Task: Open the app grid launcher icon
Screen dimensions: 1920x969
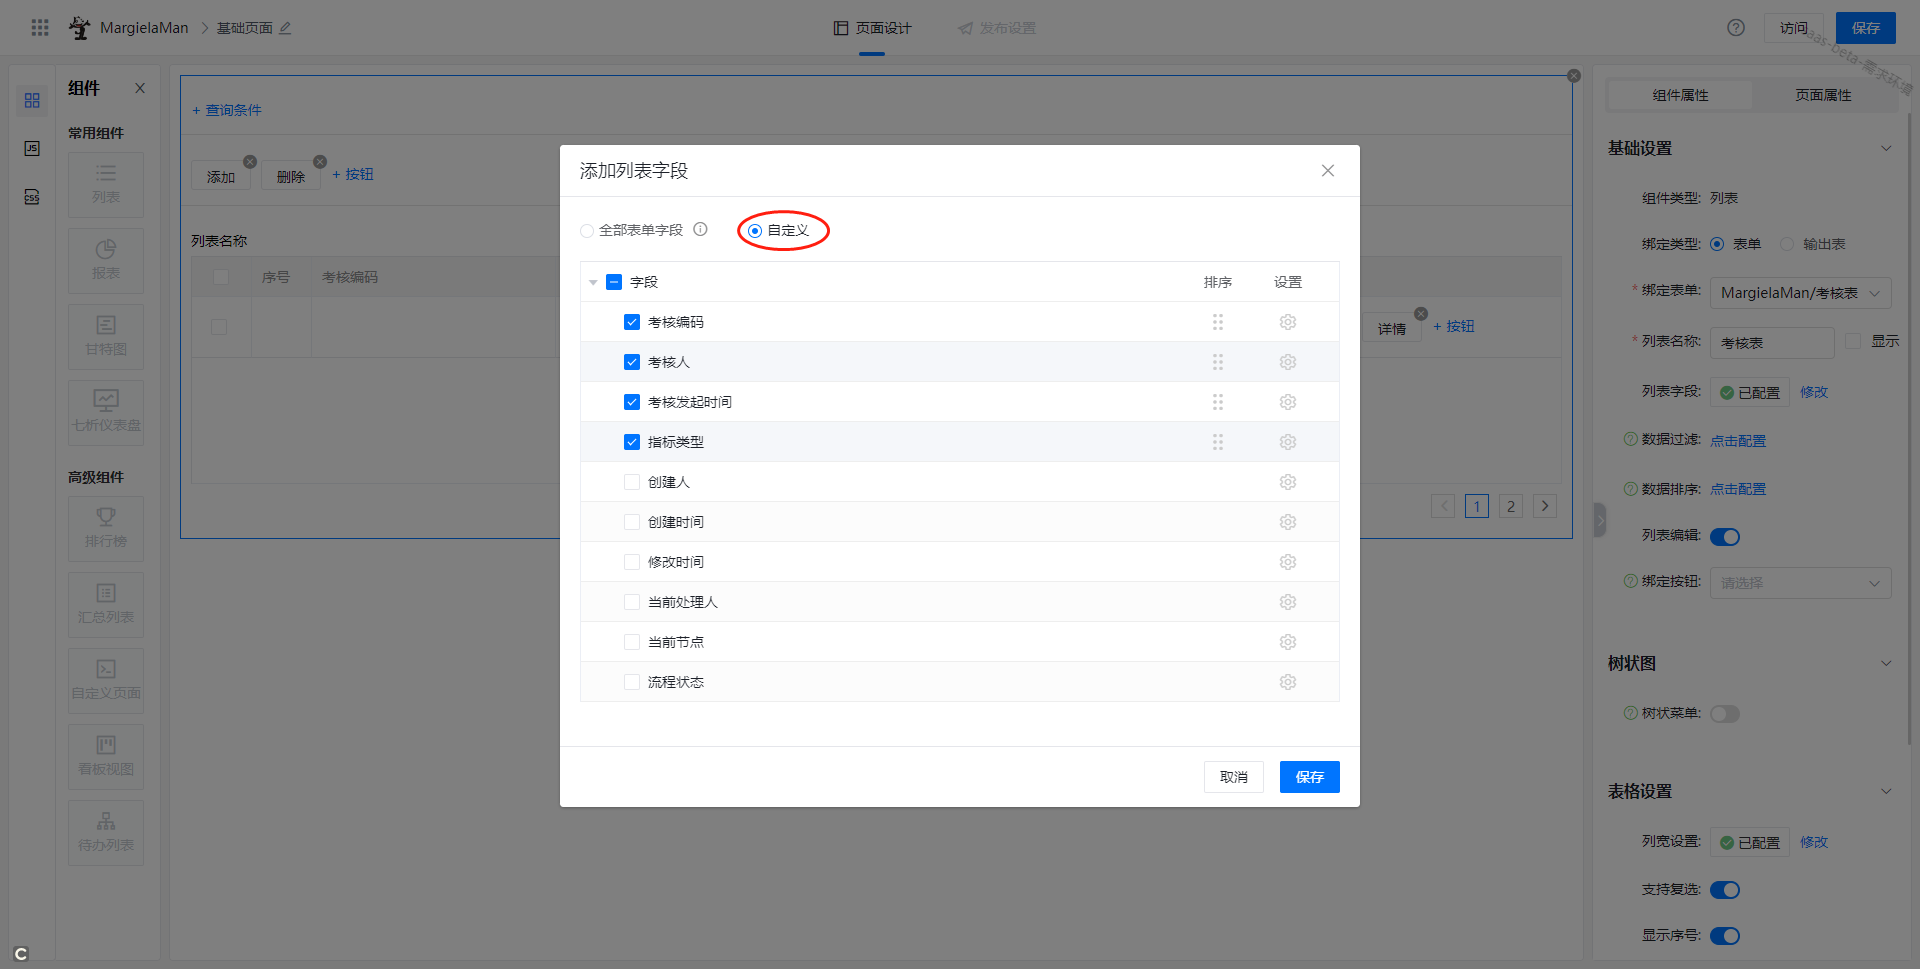Action: [x=40, y=28]
